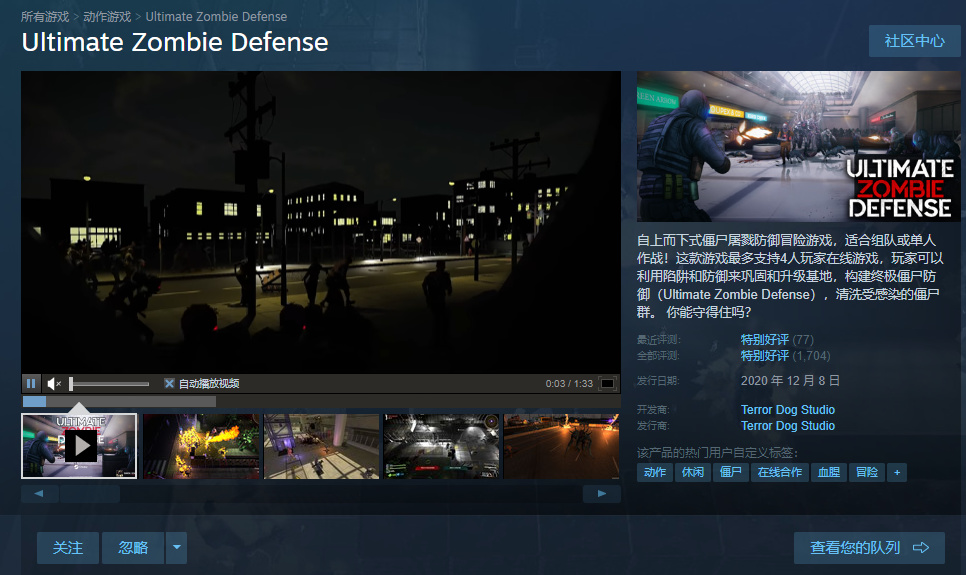Open the flamethrower screenshot thumbnail
Viewport: 966px width, 575px height.
pos(201,446)
